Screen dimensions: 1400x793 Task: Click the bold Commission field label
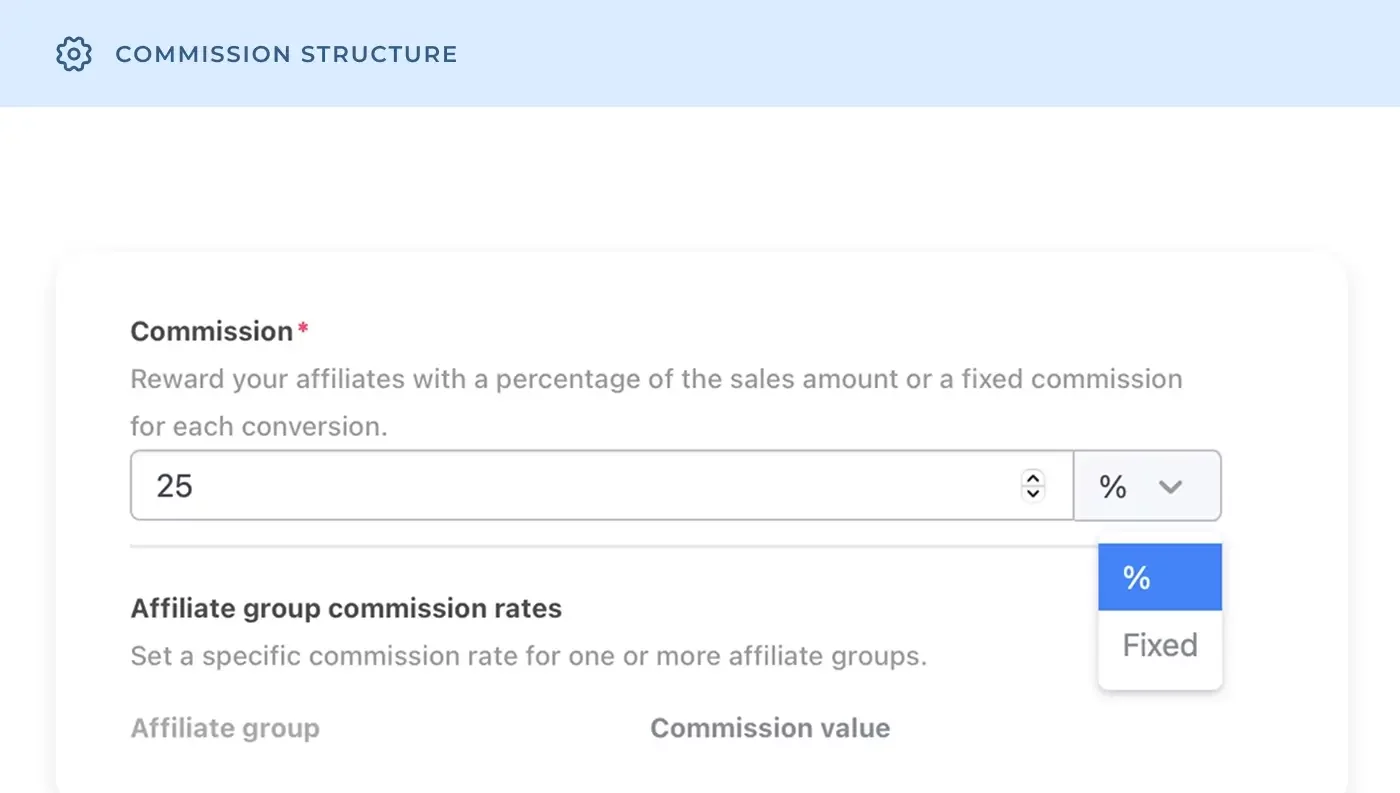212,331
